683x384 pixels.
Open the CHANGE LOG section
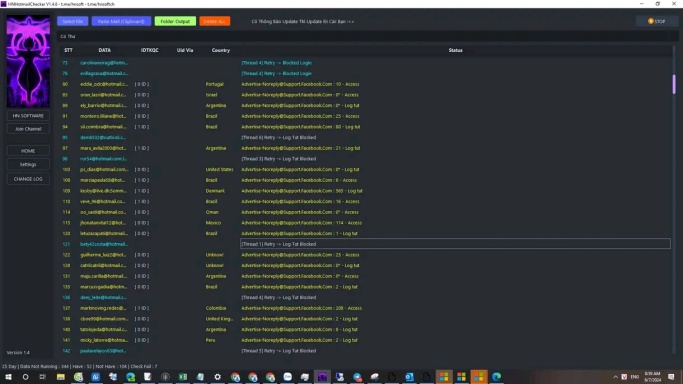[x=28, y=179]
